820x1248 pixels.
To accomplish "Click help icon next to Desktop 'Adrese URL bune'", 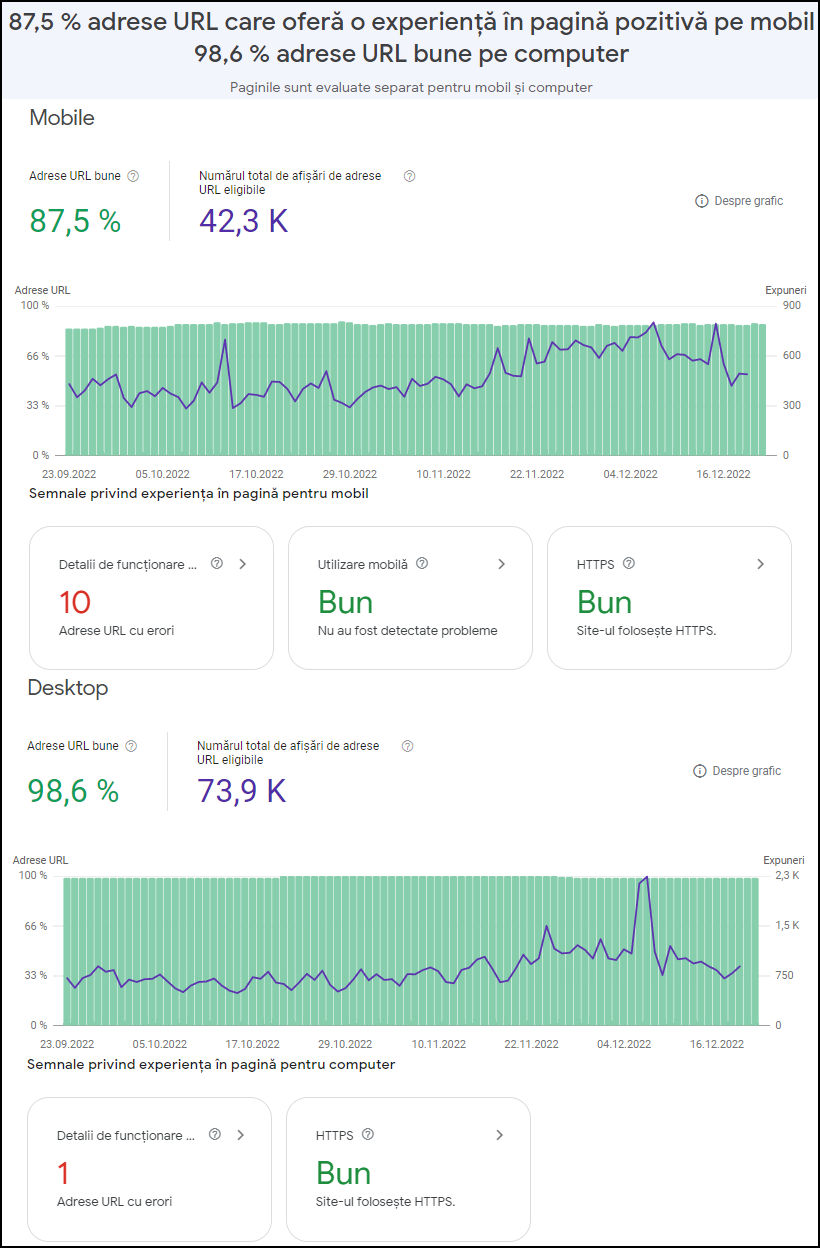I will coord(131,746).
